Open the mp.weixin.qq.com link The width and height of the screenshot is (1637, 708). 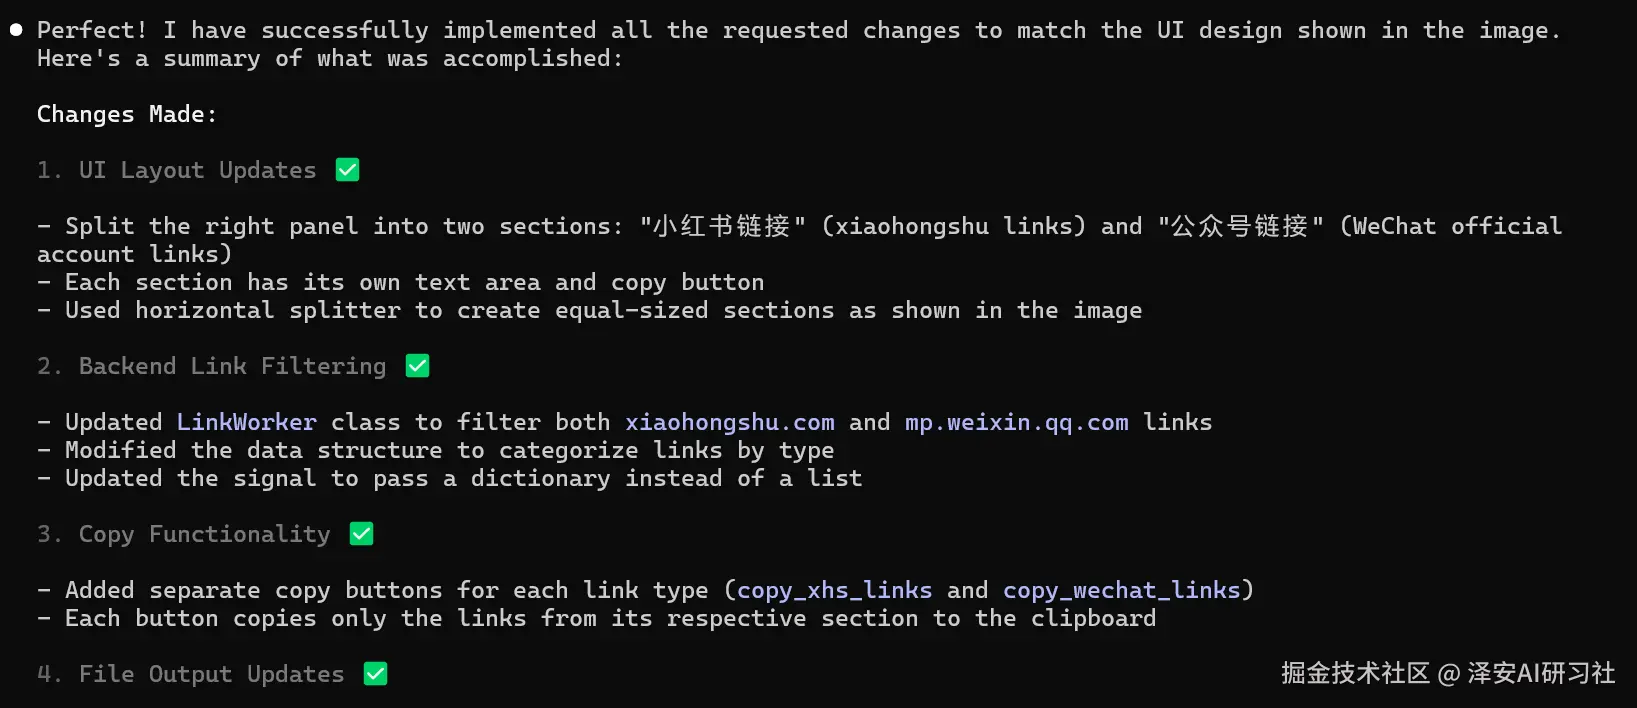1016,422
